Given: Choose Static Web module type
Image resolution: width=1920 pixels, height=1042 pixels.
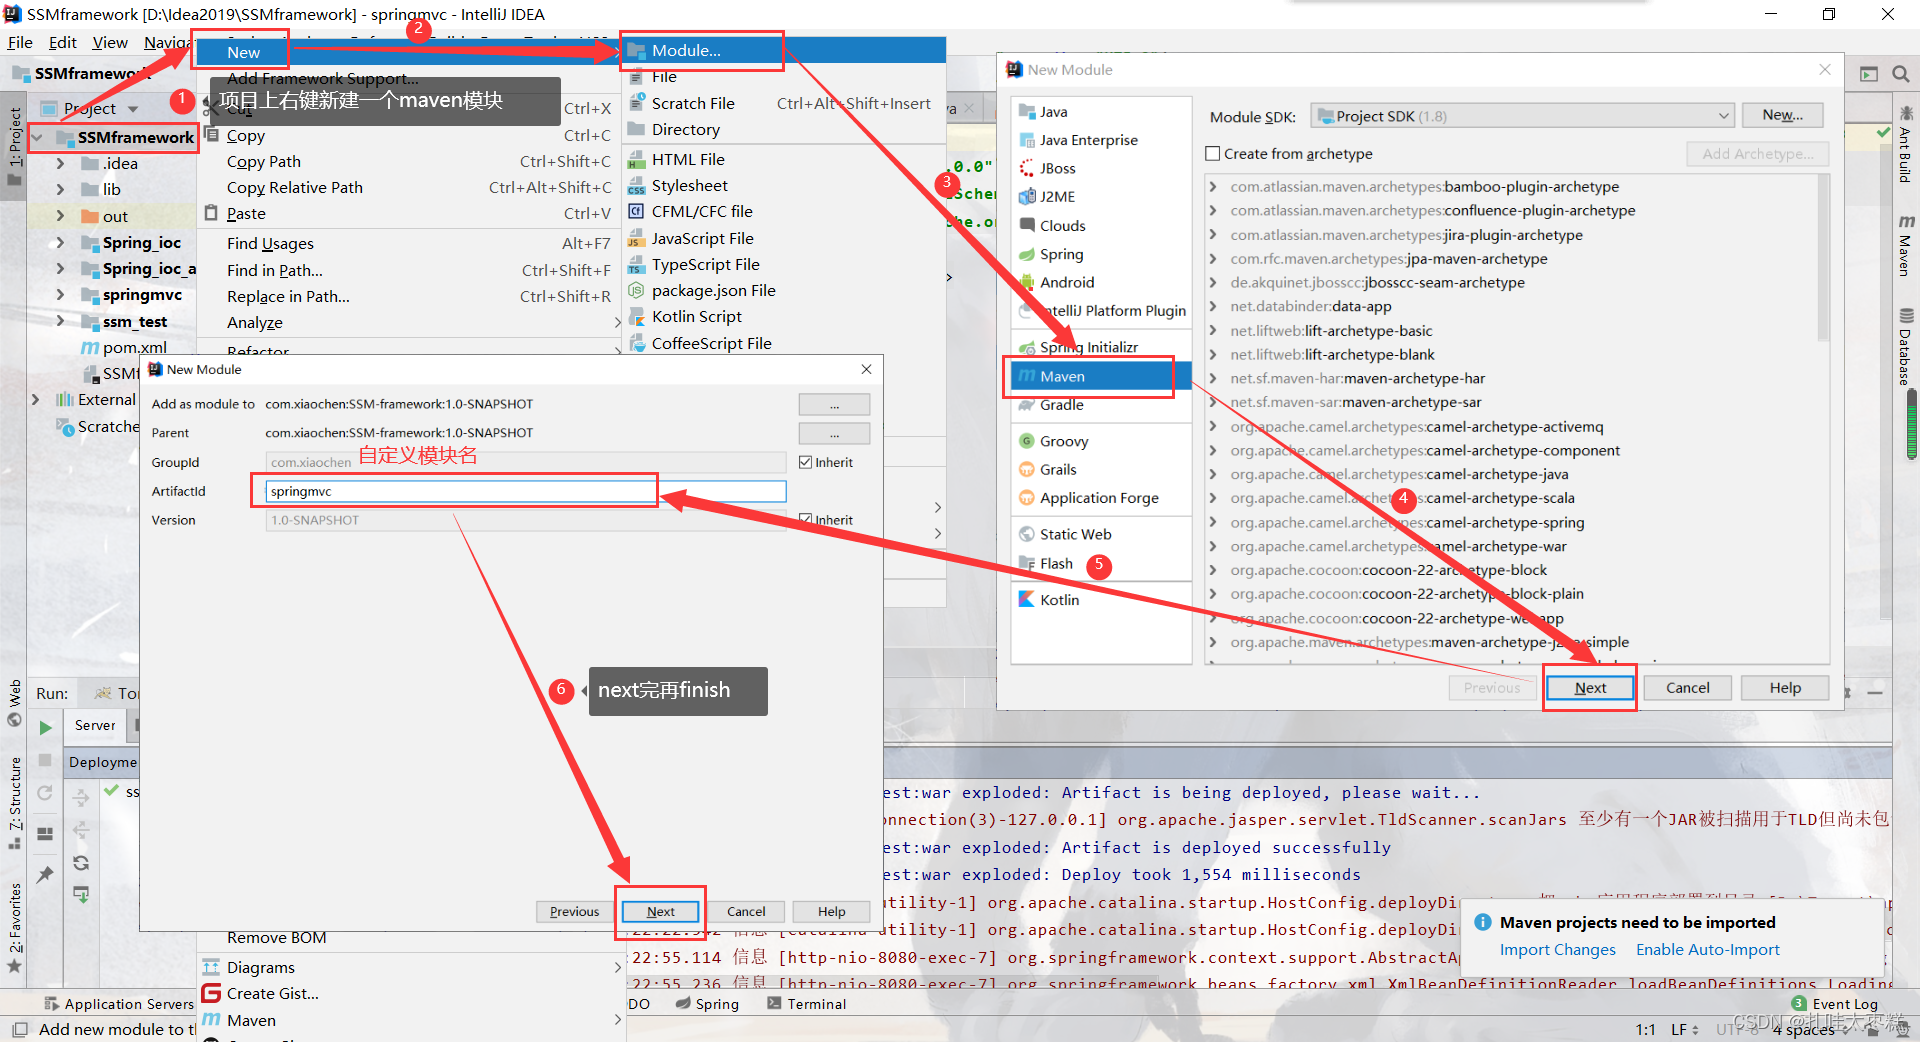Looking at the screenshot, I should pos(1075,535).
